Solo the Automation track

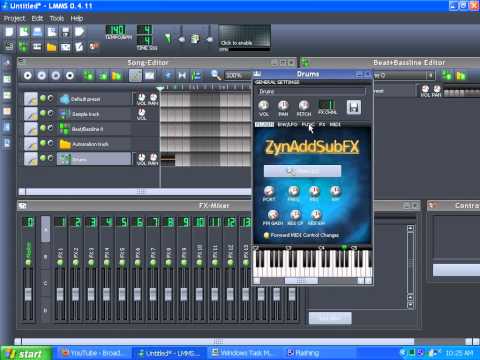click(x=50, y=143)
